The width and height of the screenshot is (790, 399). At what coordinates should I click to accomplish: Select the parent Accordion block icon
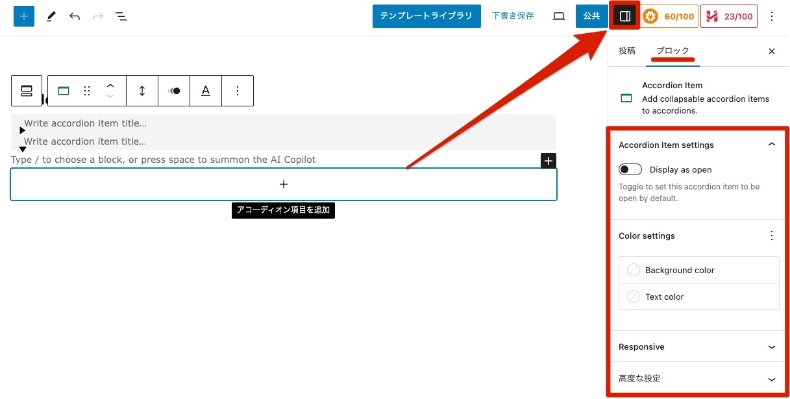coord(26,91)
